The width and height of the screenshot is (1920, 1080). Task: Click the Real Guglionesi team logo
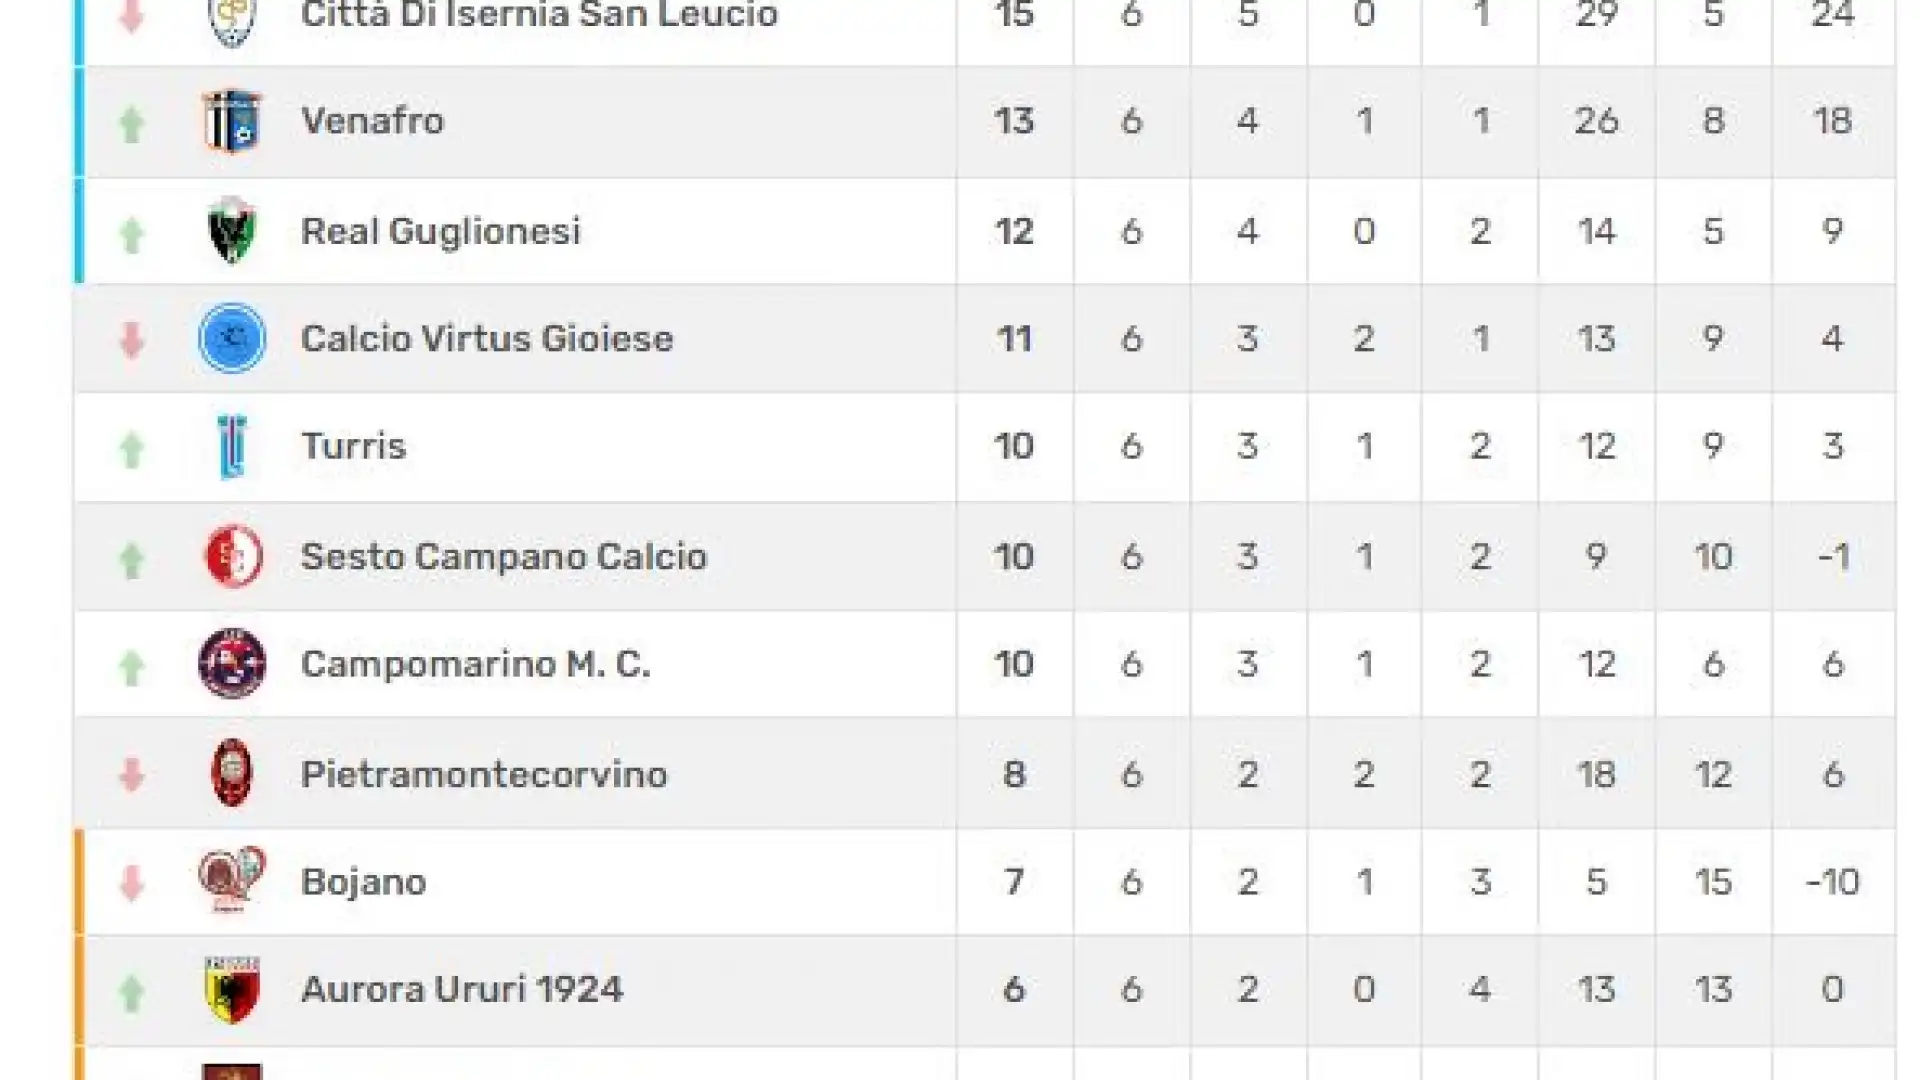tap(232, 231)
